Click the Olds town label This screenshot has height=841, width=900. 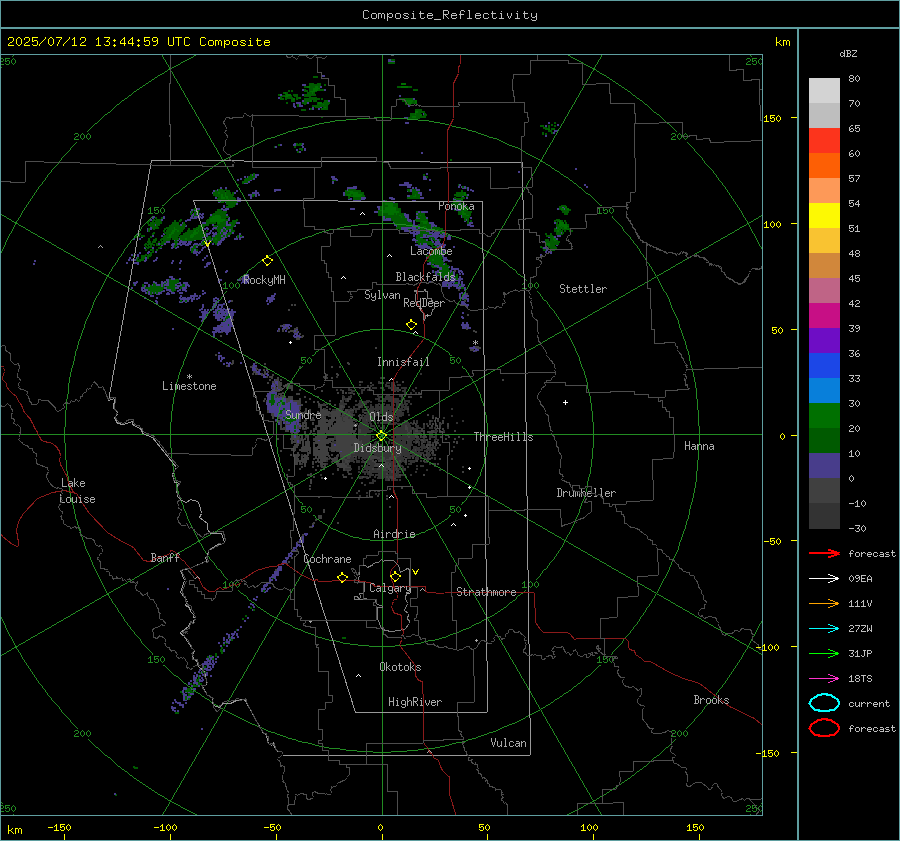(x=381, y=417)
